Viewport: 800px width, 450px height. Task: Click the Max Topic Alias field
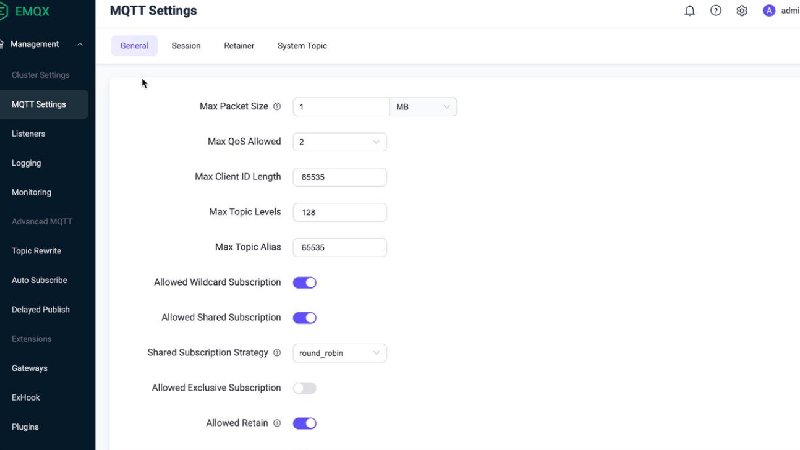pyautogui.click(x=339, y=247)
